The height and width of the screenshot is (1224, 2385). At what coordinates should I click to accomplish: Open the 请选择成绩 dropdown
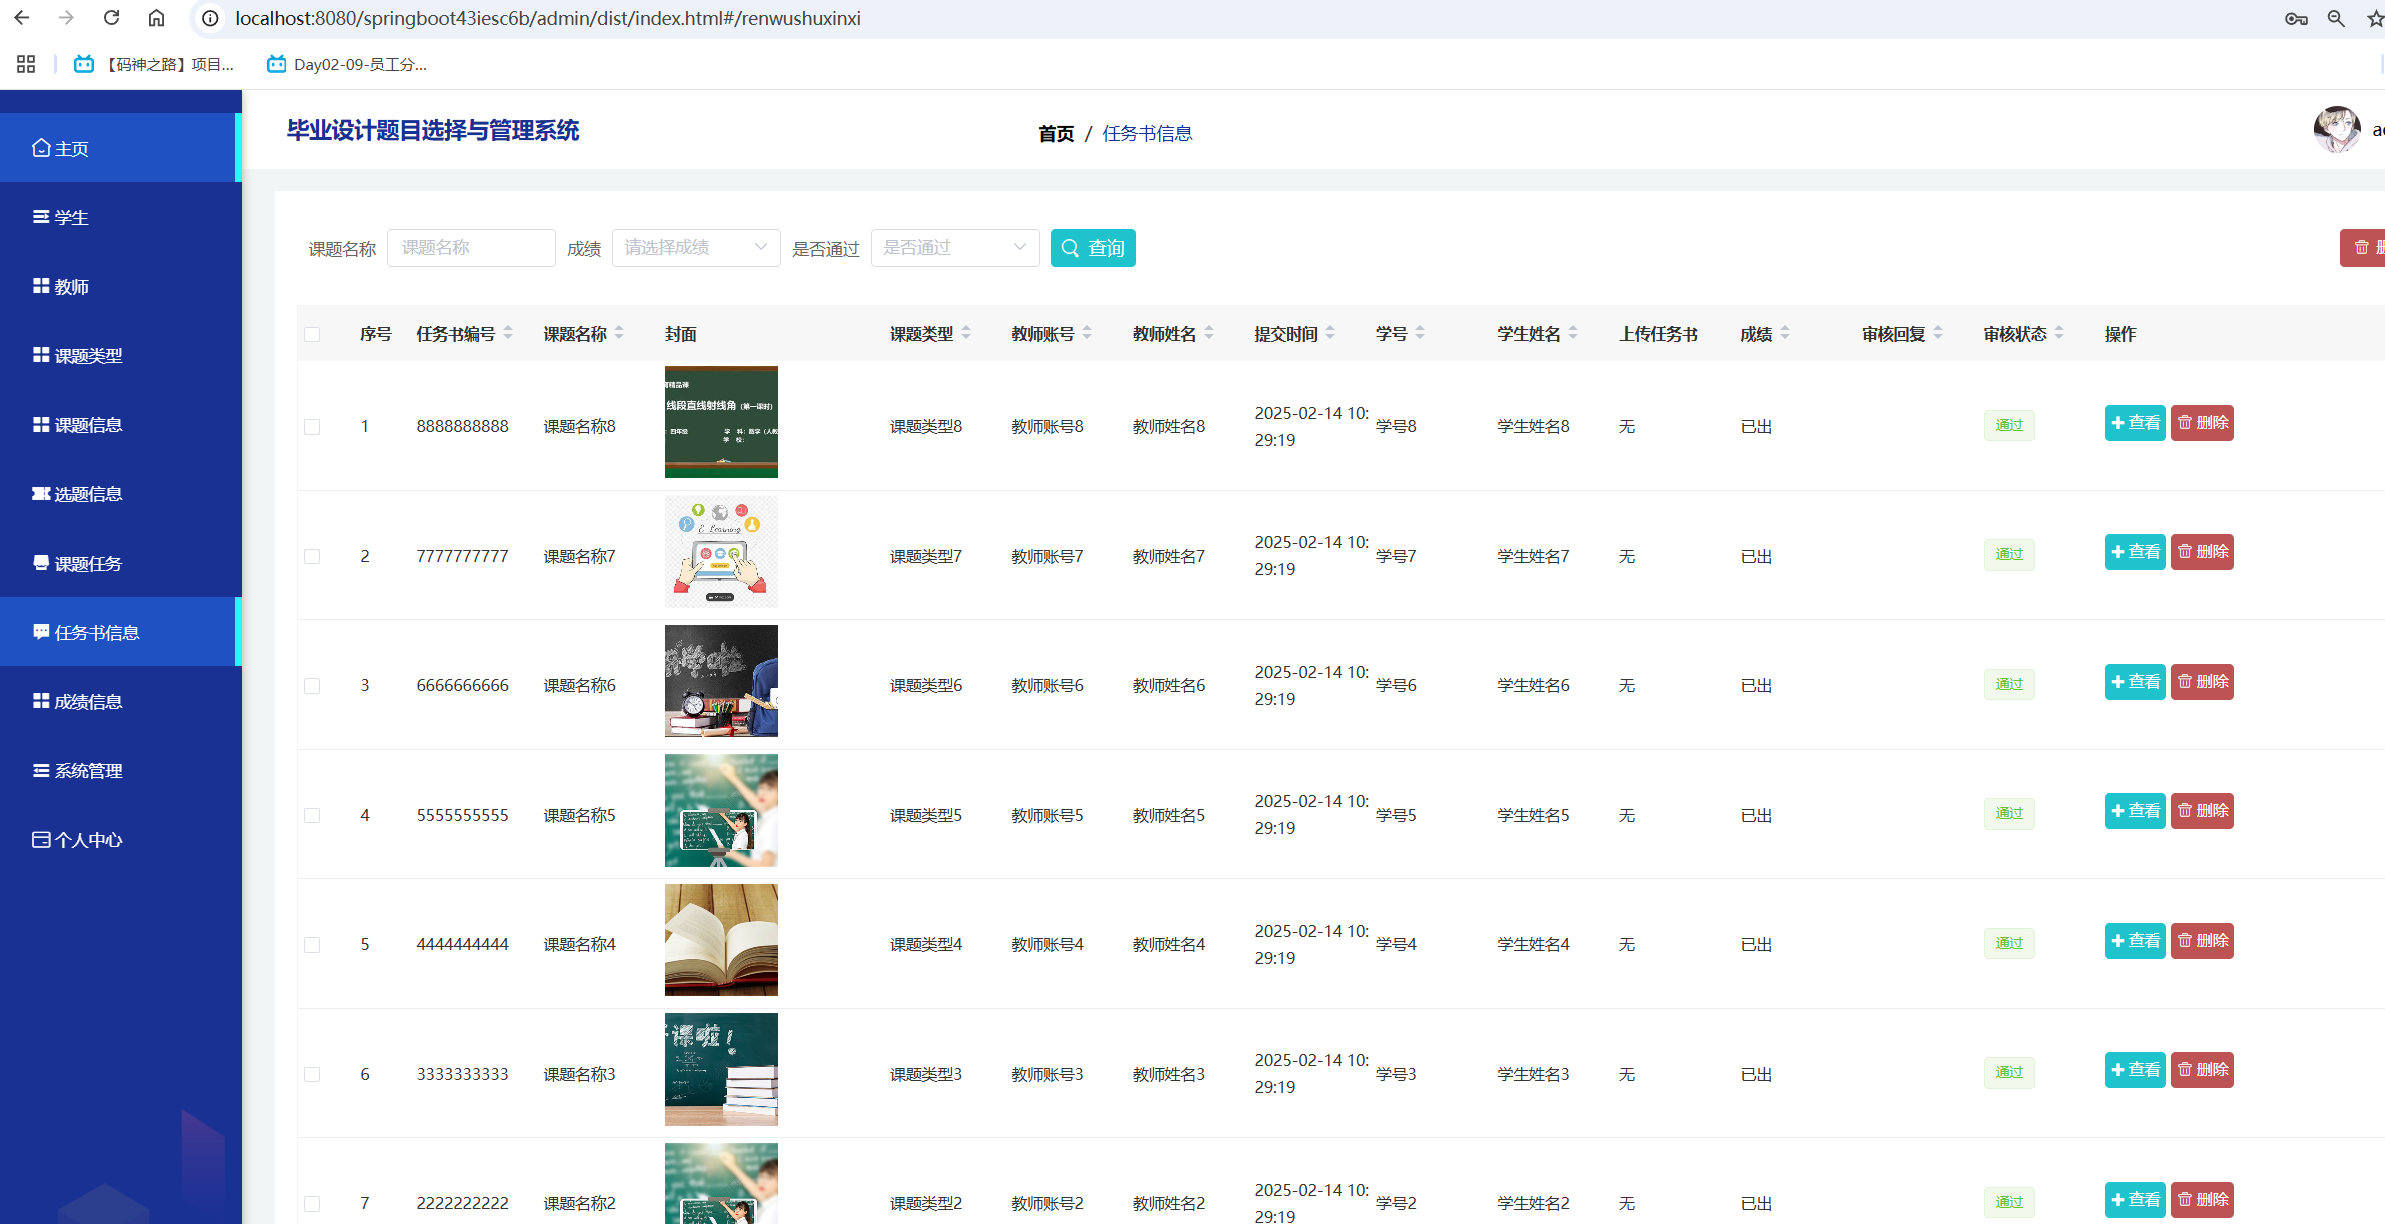tap(695, 248)
